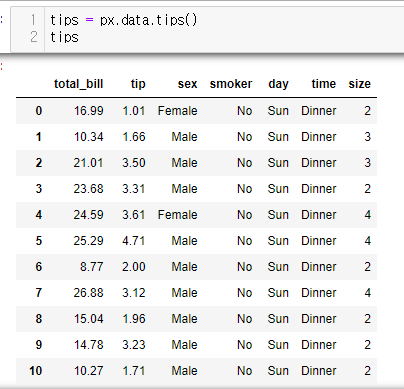Click tip value 3.31
The image size is (404, 389).
[x=134, y=189]
